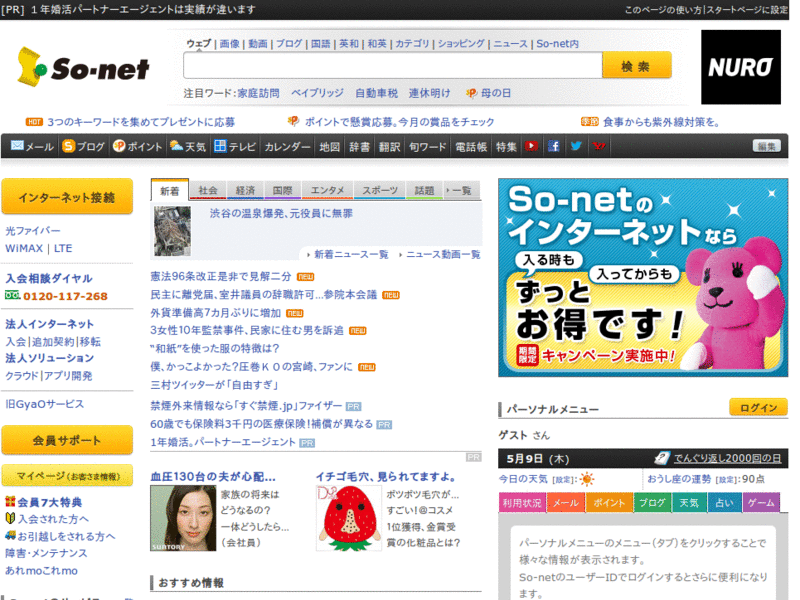Select the ゲーム personal menu tab
The height and width of the screenshot is (600, 800).
point(761,503)
